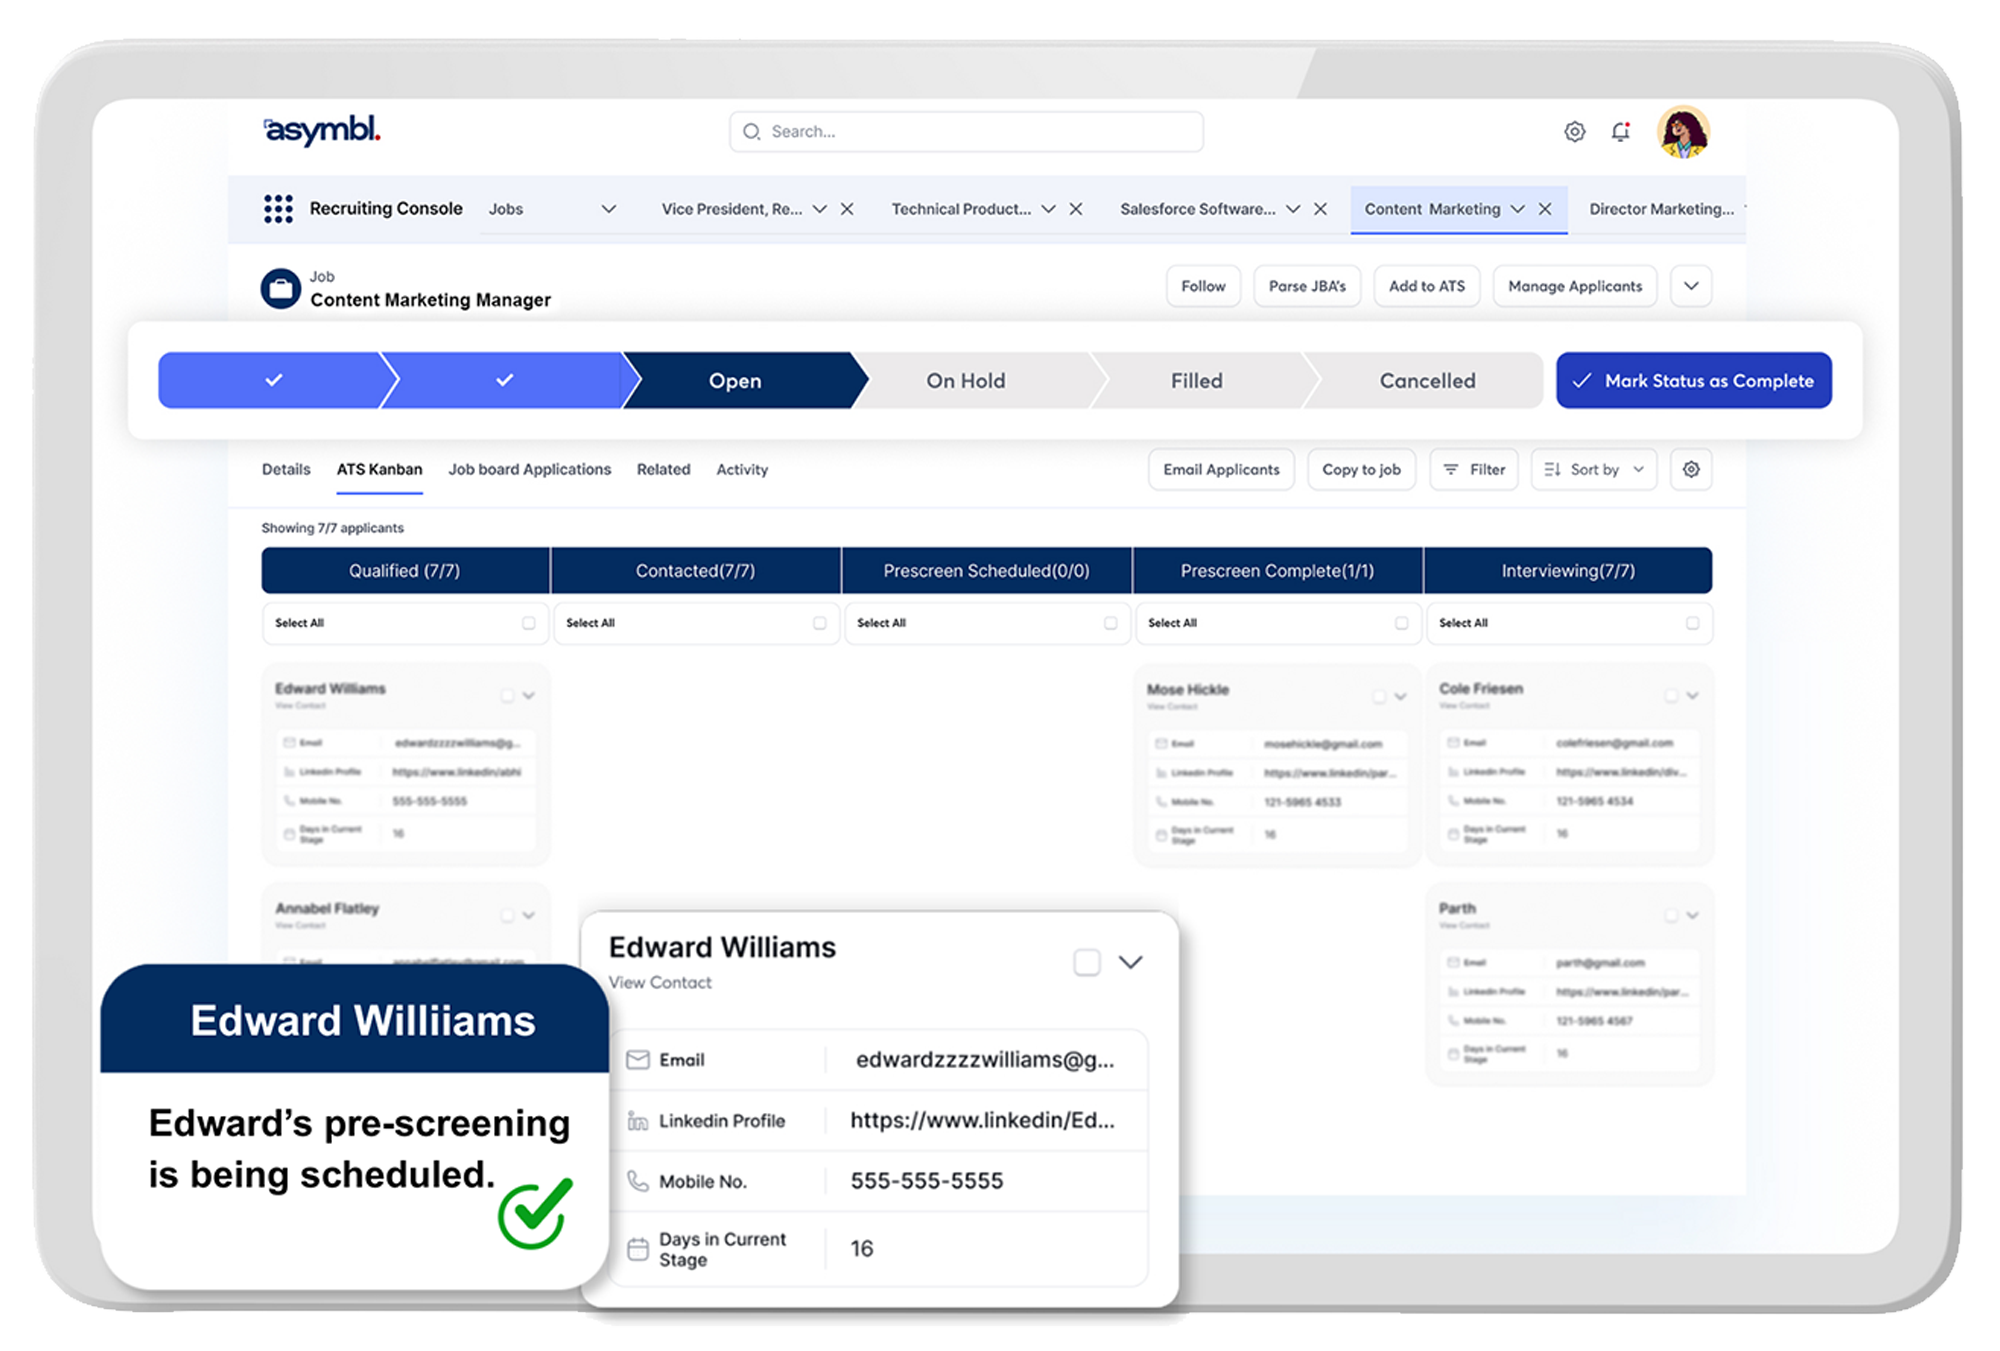The height and width of the screenshot is (1351, 2000).
Task: Close the Technical Product tab
Action: pyautogui.click(x=1076, y=209)
